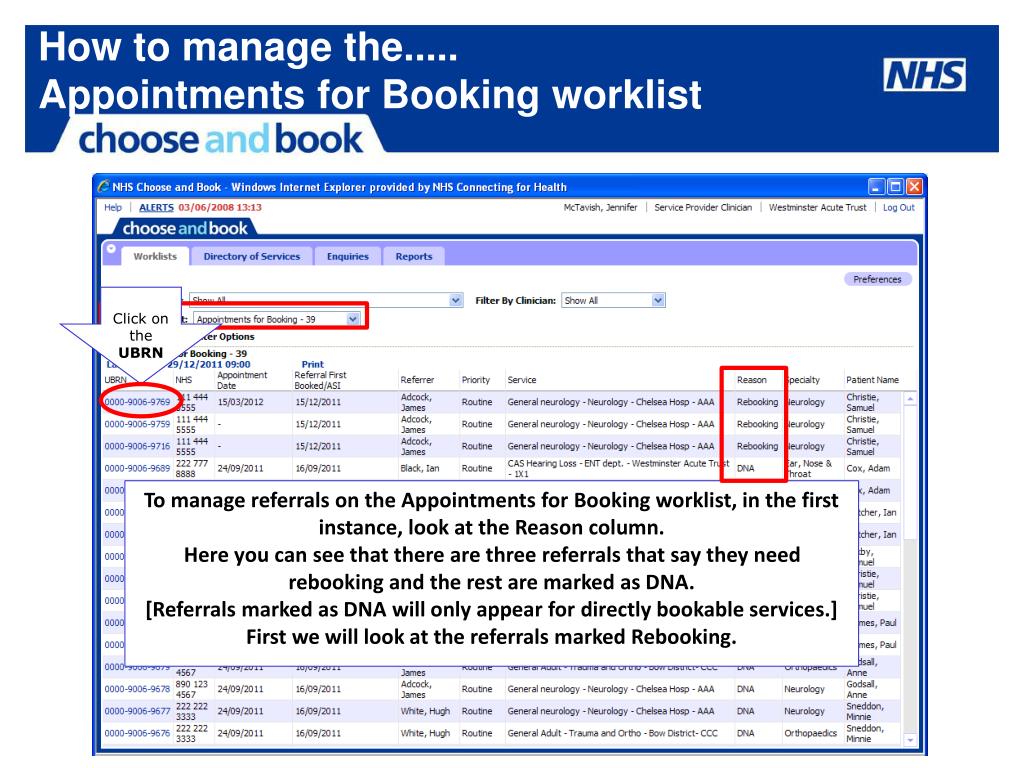Click the "Service Provider Clinician" role text
This screenshot has height=768, width=1024.
703,207
